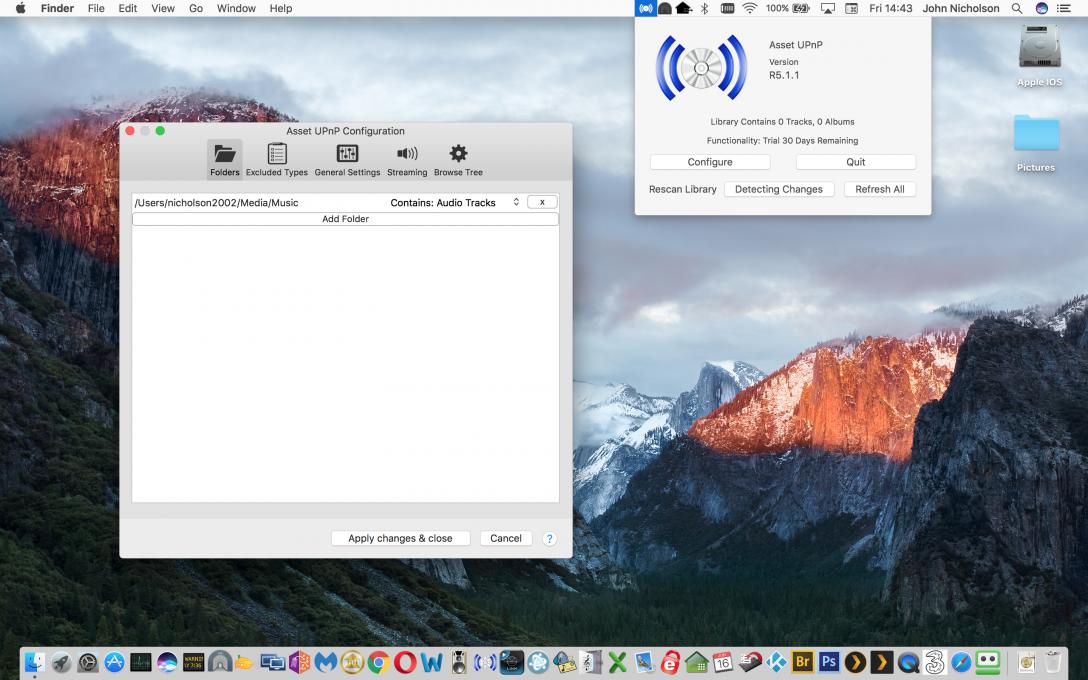1088x680 pixels.
Task: Show the Streaming settings pane
Action: [x=407, y=159]
